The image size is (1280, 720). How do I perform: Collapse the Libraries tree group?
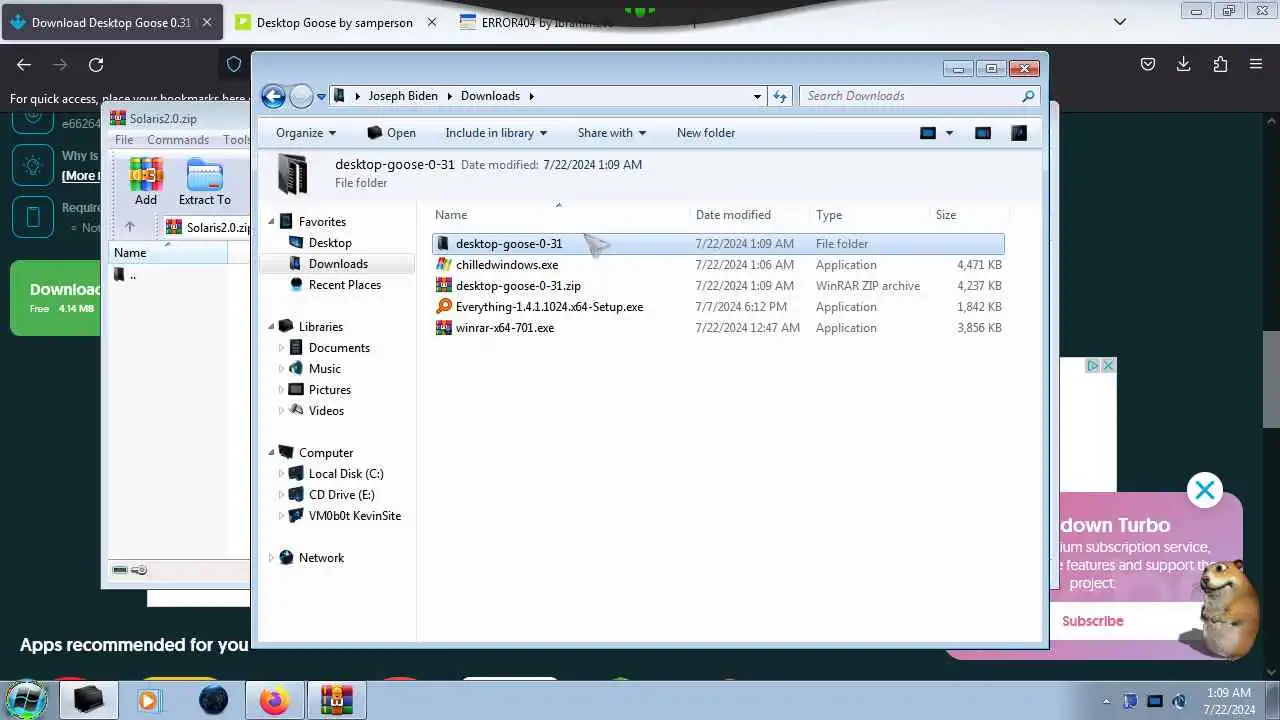tap(271, 327)
